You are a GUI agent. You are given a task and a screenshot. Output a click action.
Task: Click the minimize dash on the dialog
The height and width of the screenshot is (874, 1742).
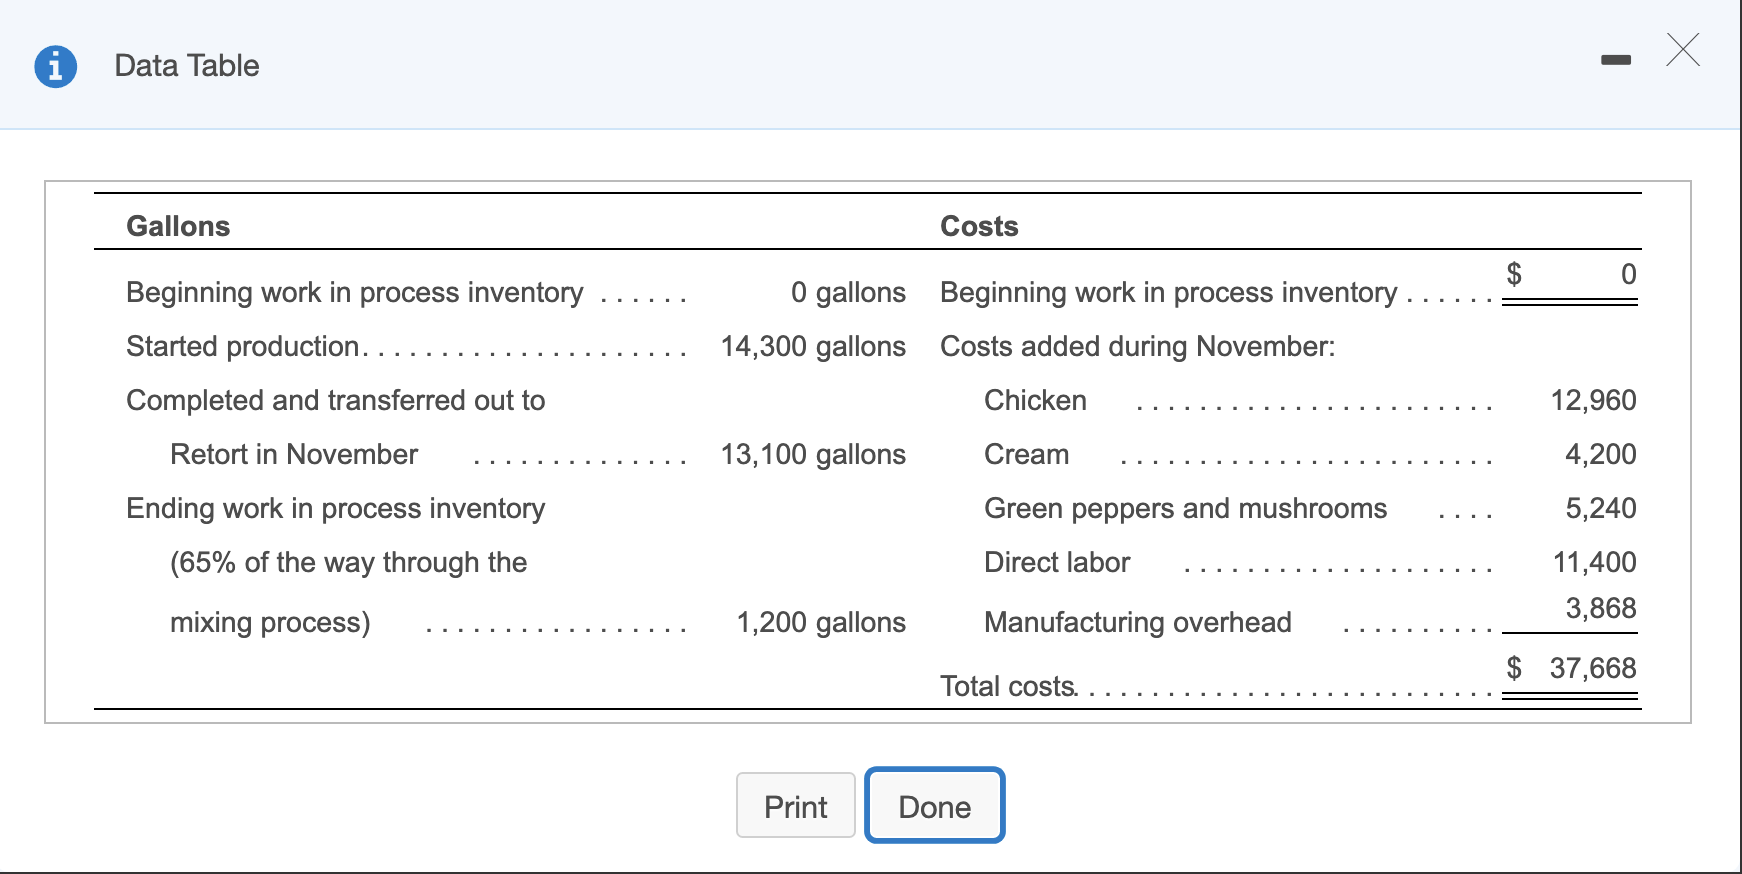(x=1616, y=60)
